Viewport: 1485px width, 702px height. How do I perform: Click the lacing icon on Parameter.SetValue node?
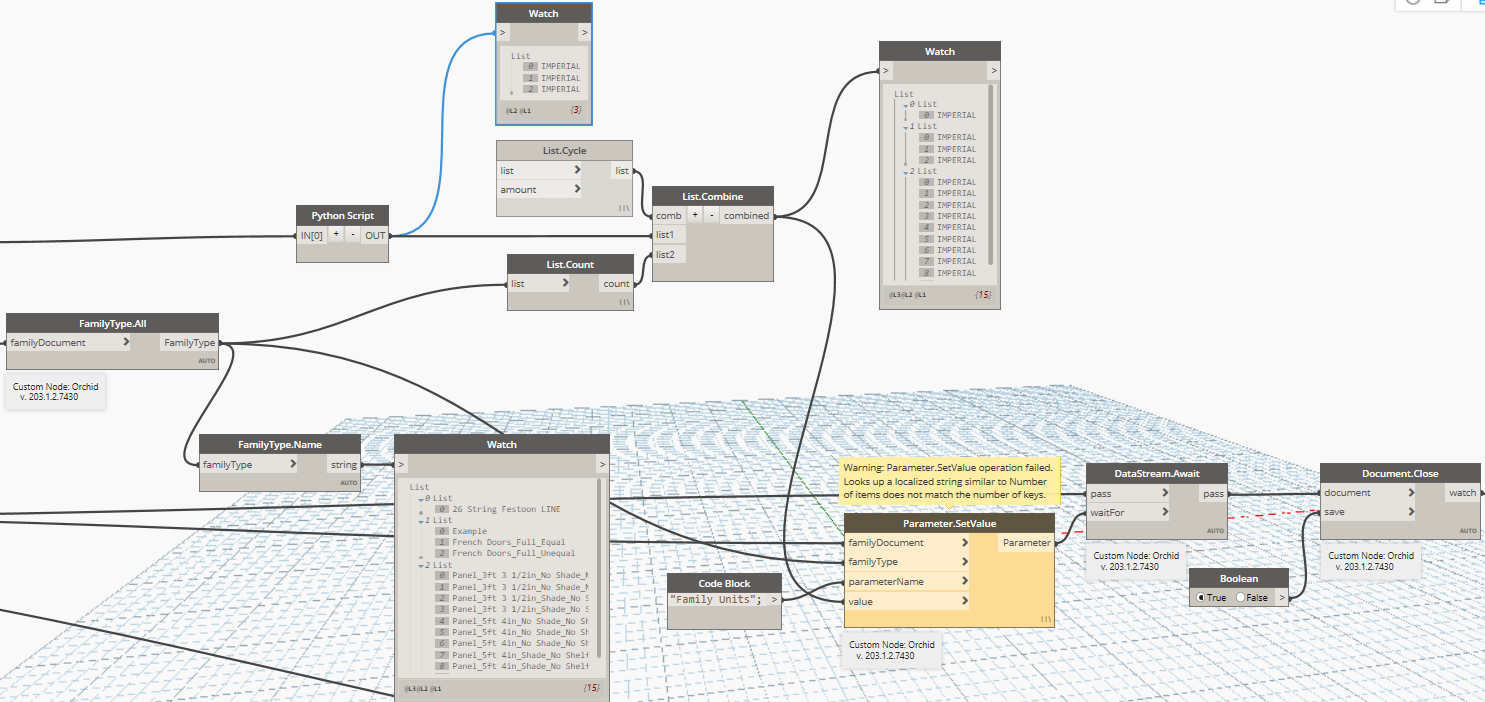point(1045,619)
